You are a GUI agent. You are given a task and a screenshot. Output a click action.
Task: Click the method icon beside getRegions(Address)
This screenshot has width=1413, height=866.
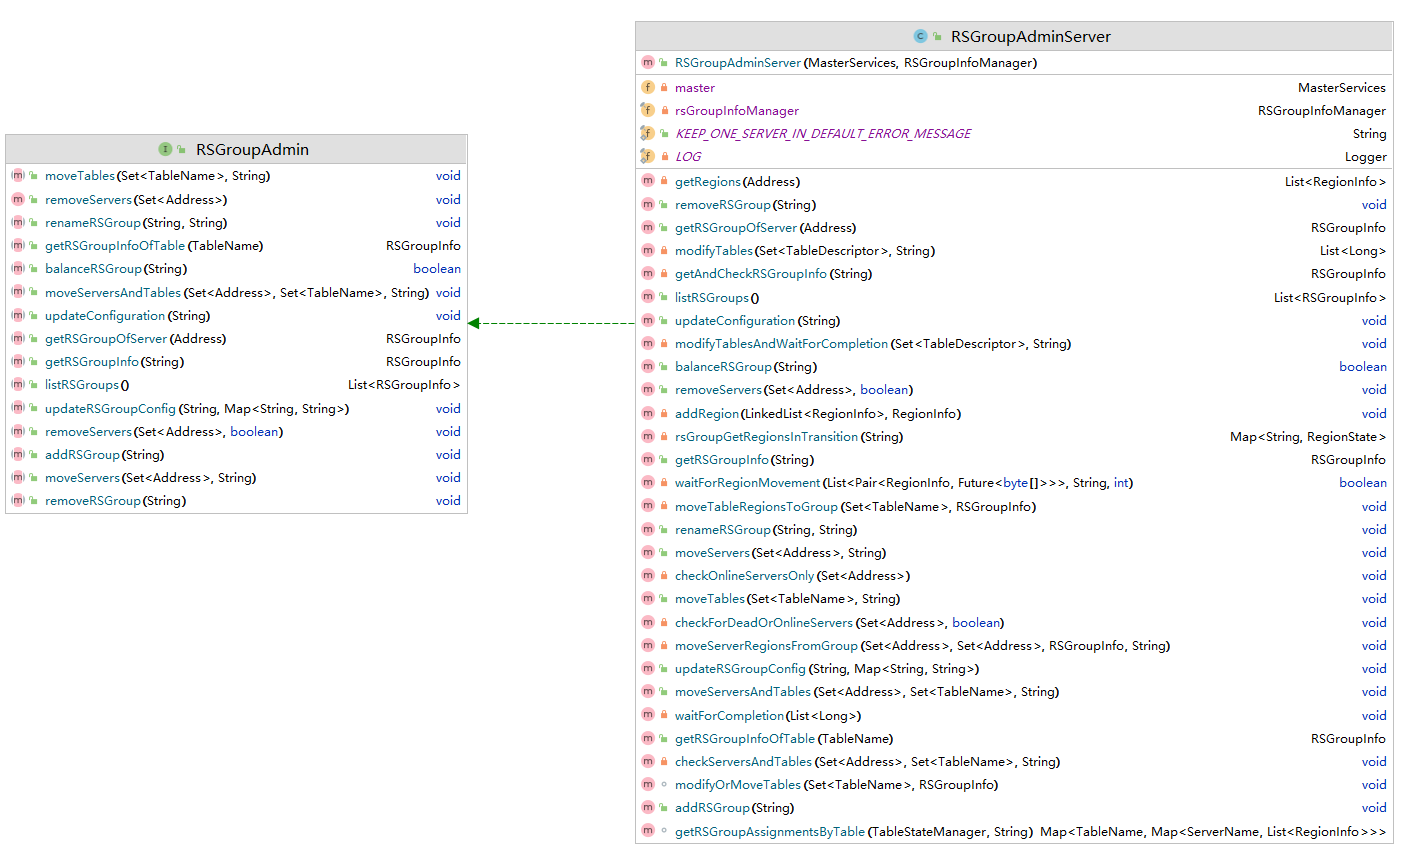[648, 181]
